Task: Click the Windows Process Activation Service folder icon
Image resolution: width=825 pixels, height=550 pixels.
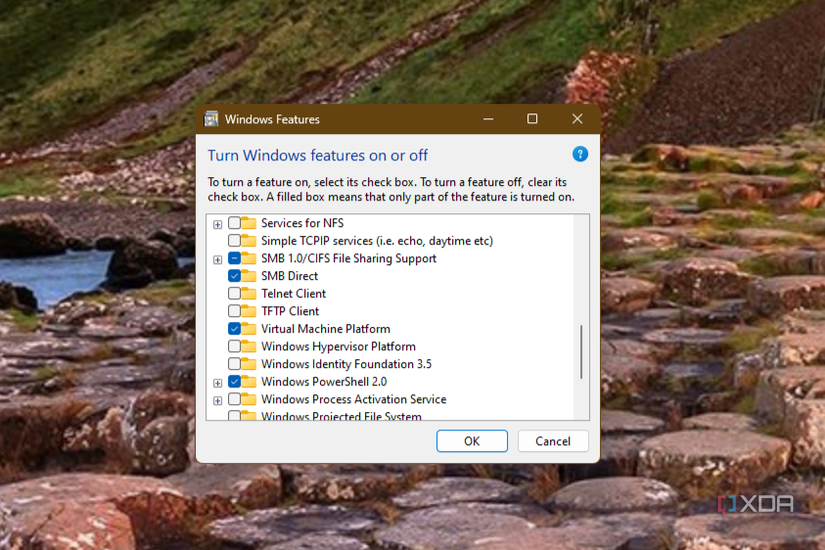Action: (249, 399)
